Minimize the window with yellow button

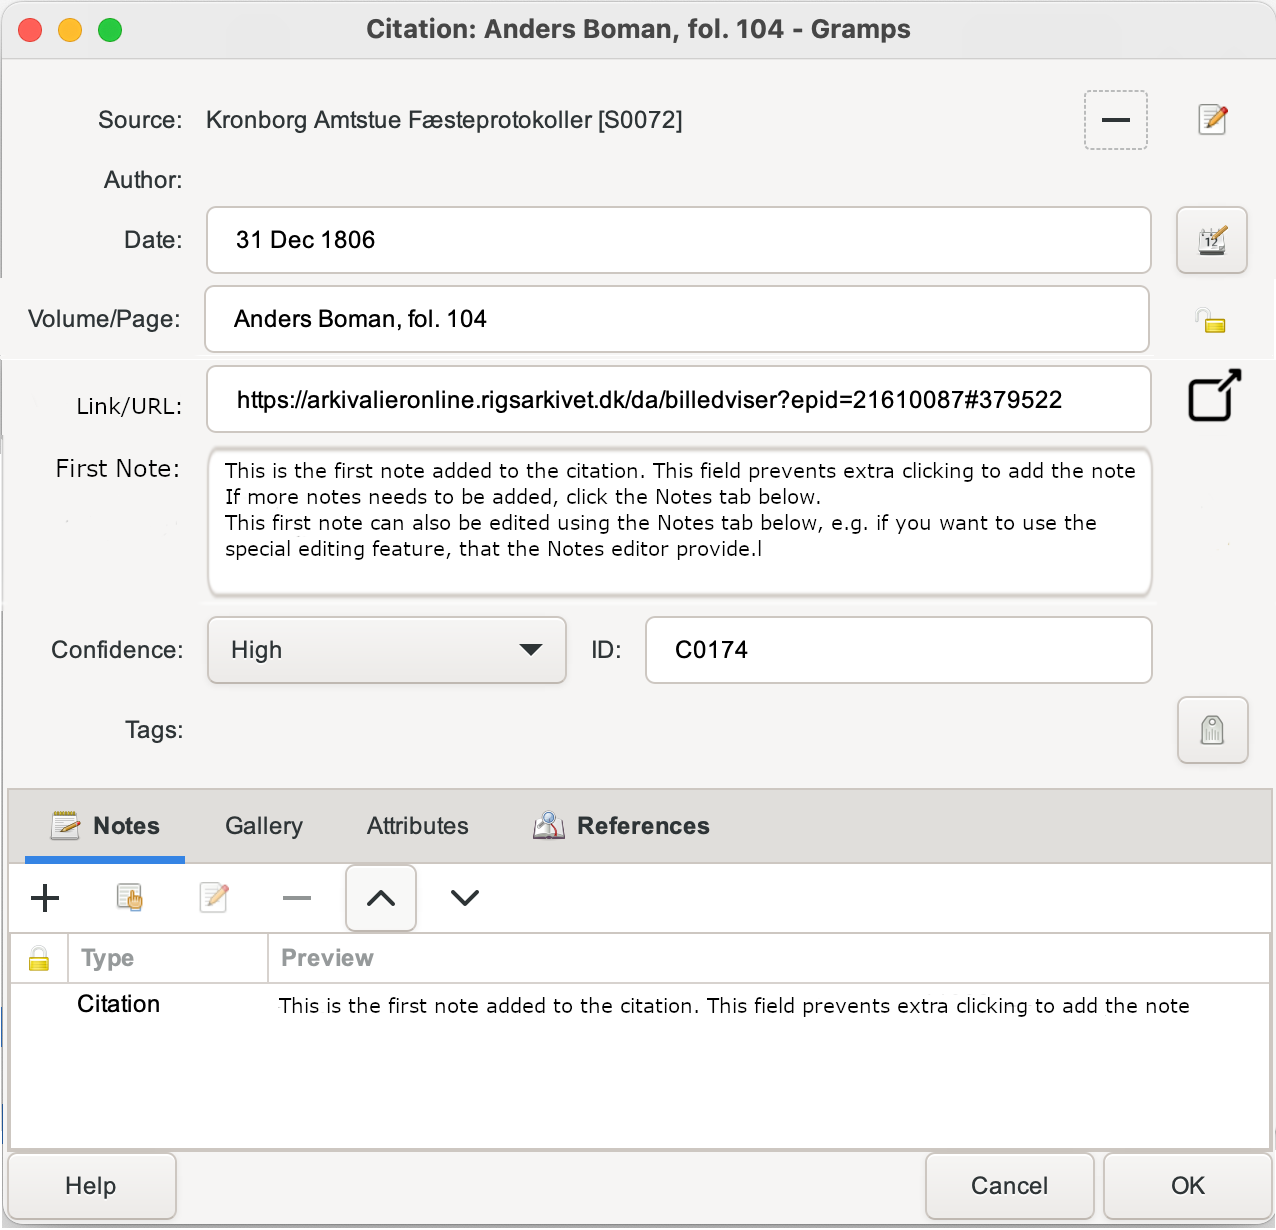point(70,30)
